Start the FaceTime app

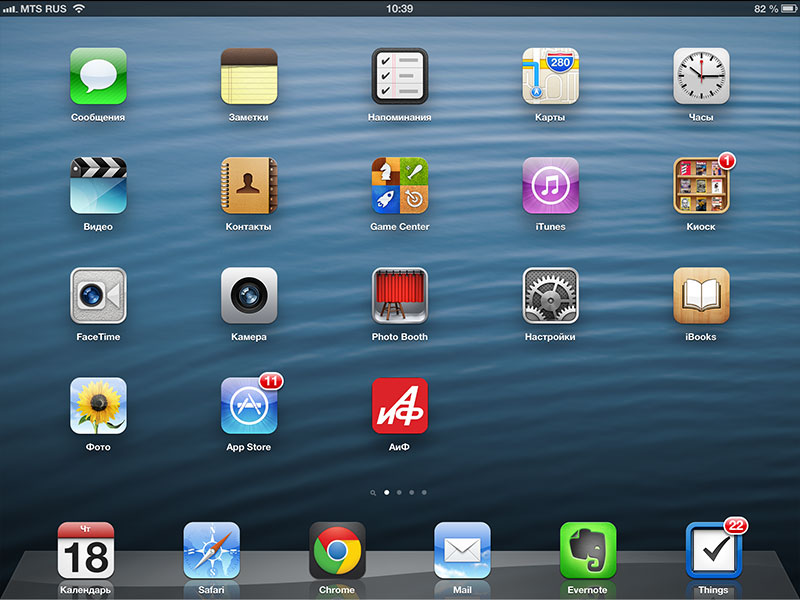[x=98, y=296]
